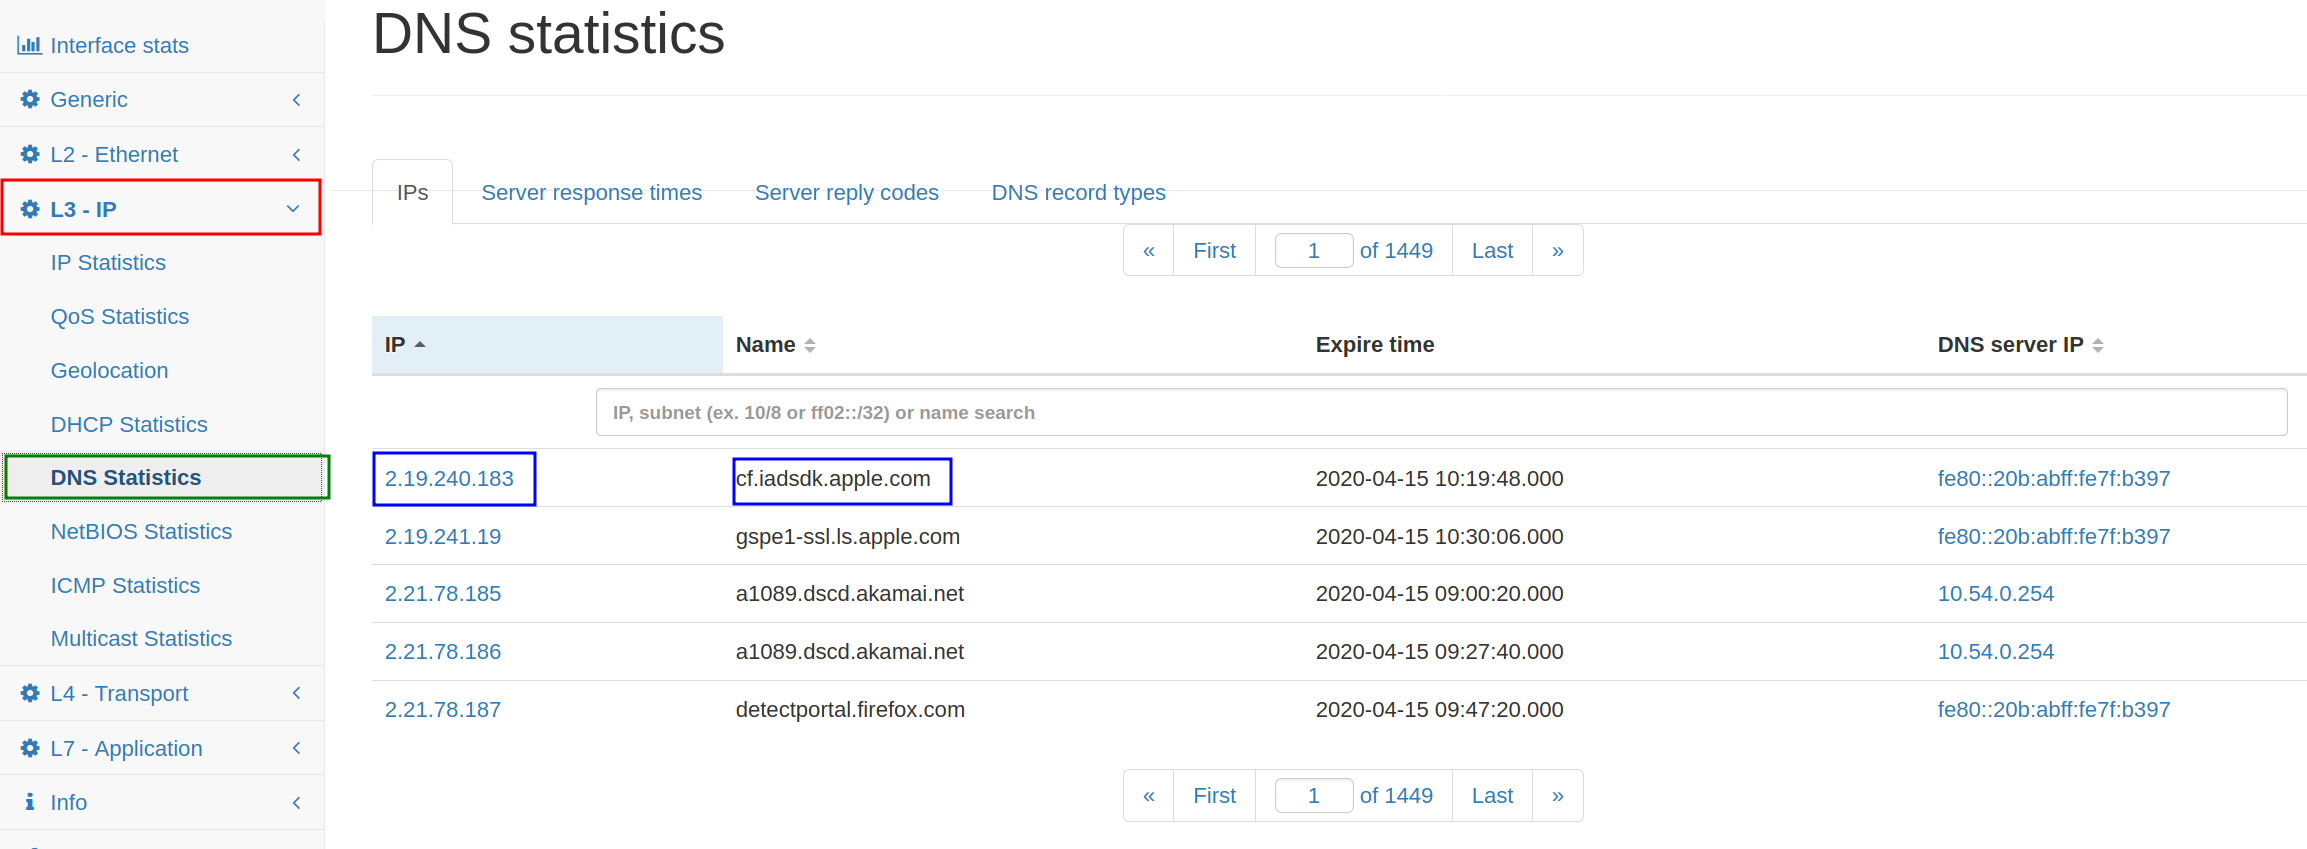Screen dimensions: 2307x849
Task: Click the gear icon beside L7 - Application
Action: click(30, 748)
